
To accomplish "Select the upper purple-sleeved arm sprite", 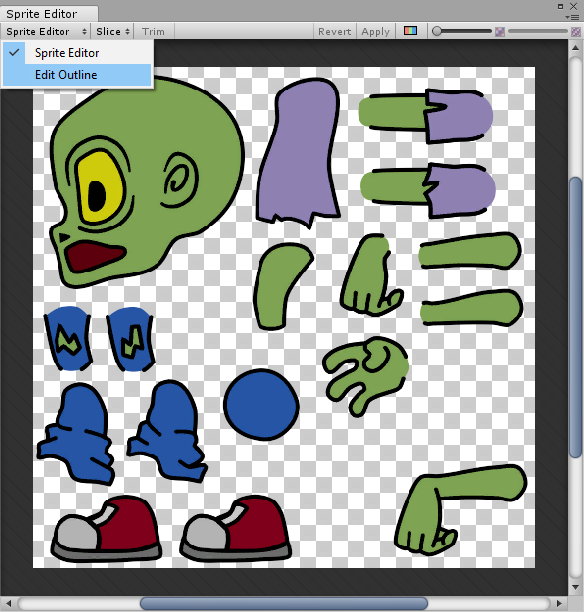I will pos(426,116).
